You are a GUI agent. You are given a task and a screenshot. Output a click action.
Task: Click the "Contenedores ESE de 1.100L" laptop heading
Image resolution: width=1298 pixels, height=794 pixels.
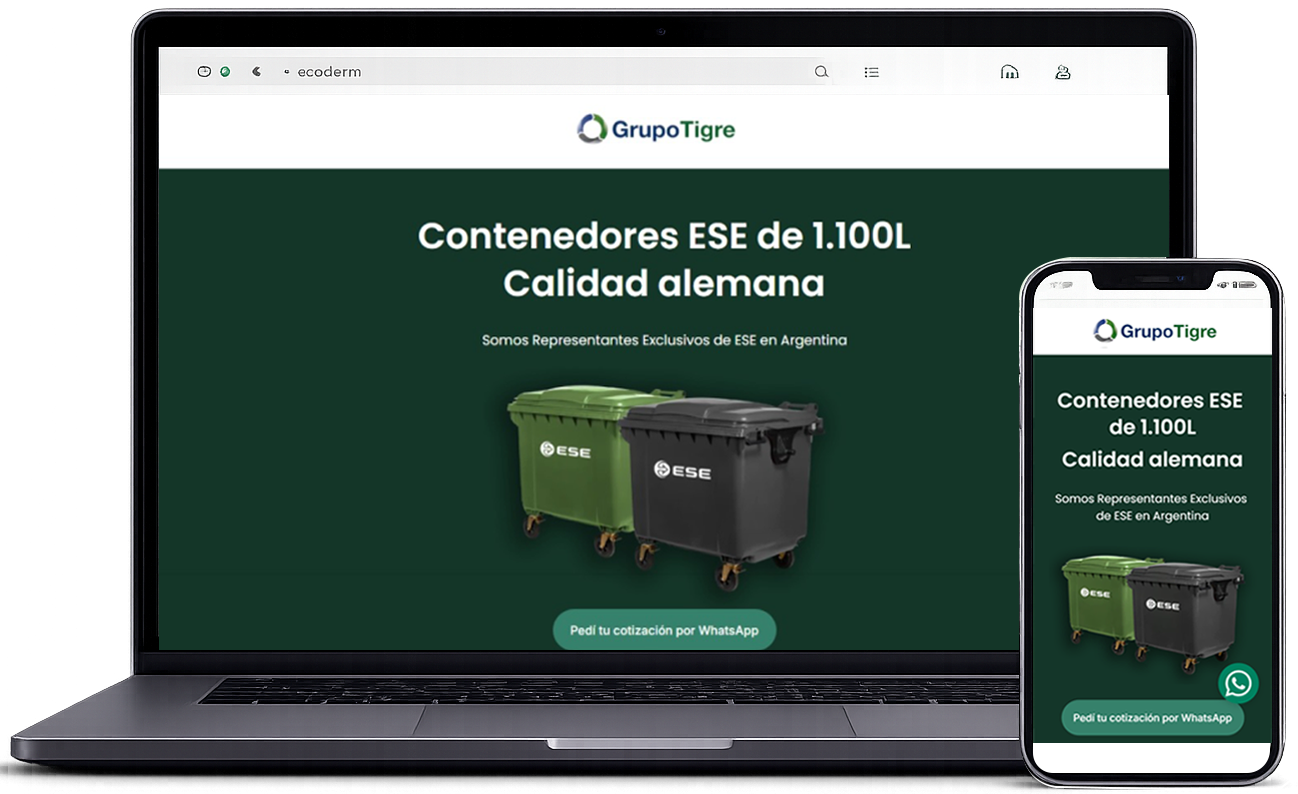(x=664, y=237)
